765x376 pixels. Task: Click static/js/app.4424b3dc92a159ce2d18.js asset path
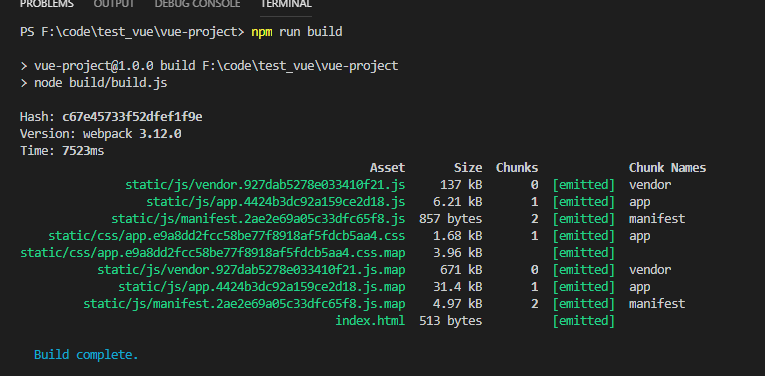[x=276, y=202]
